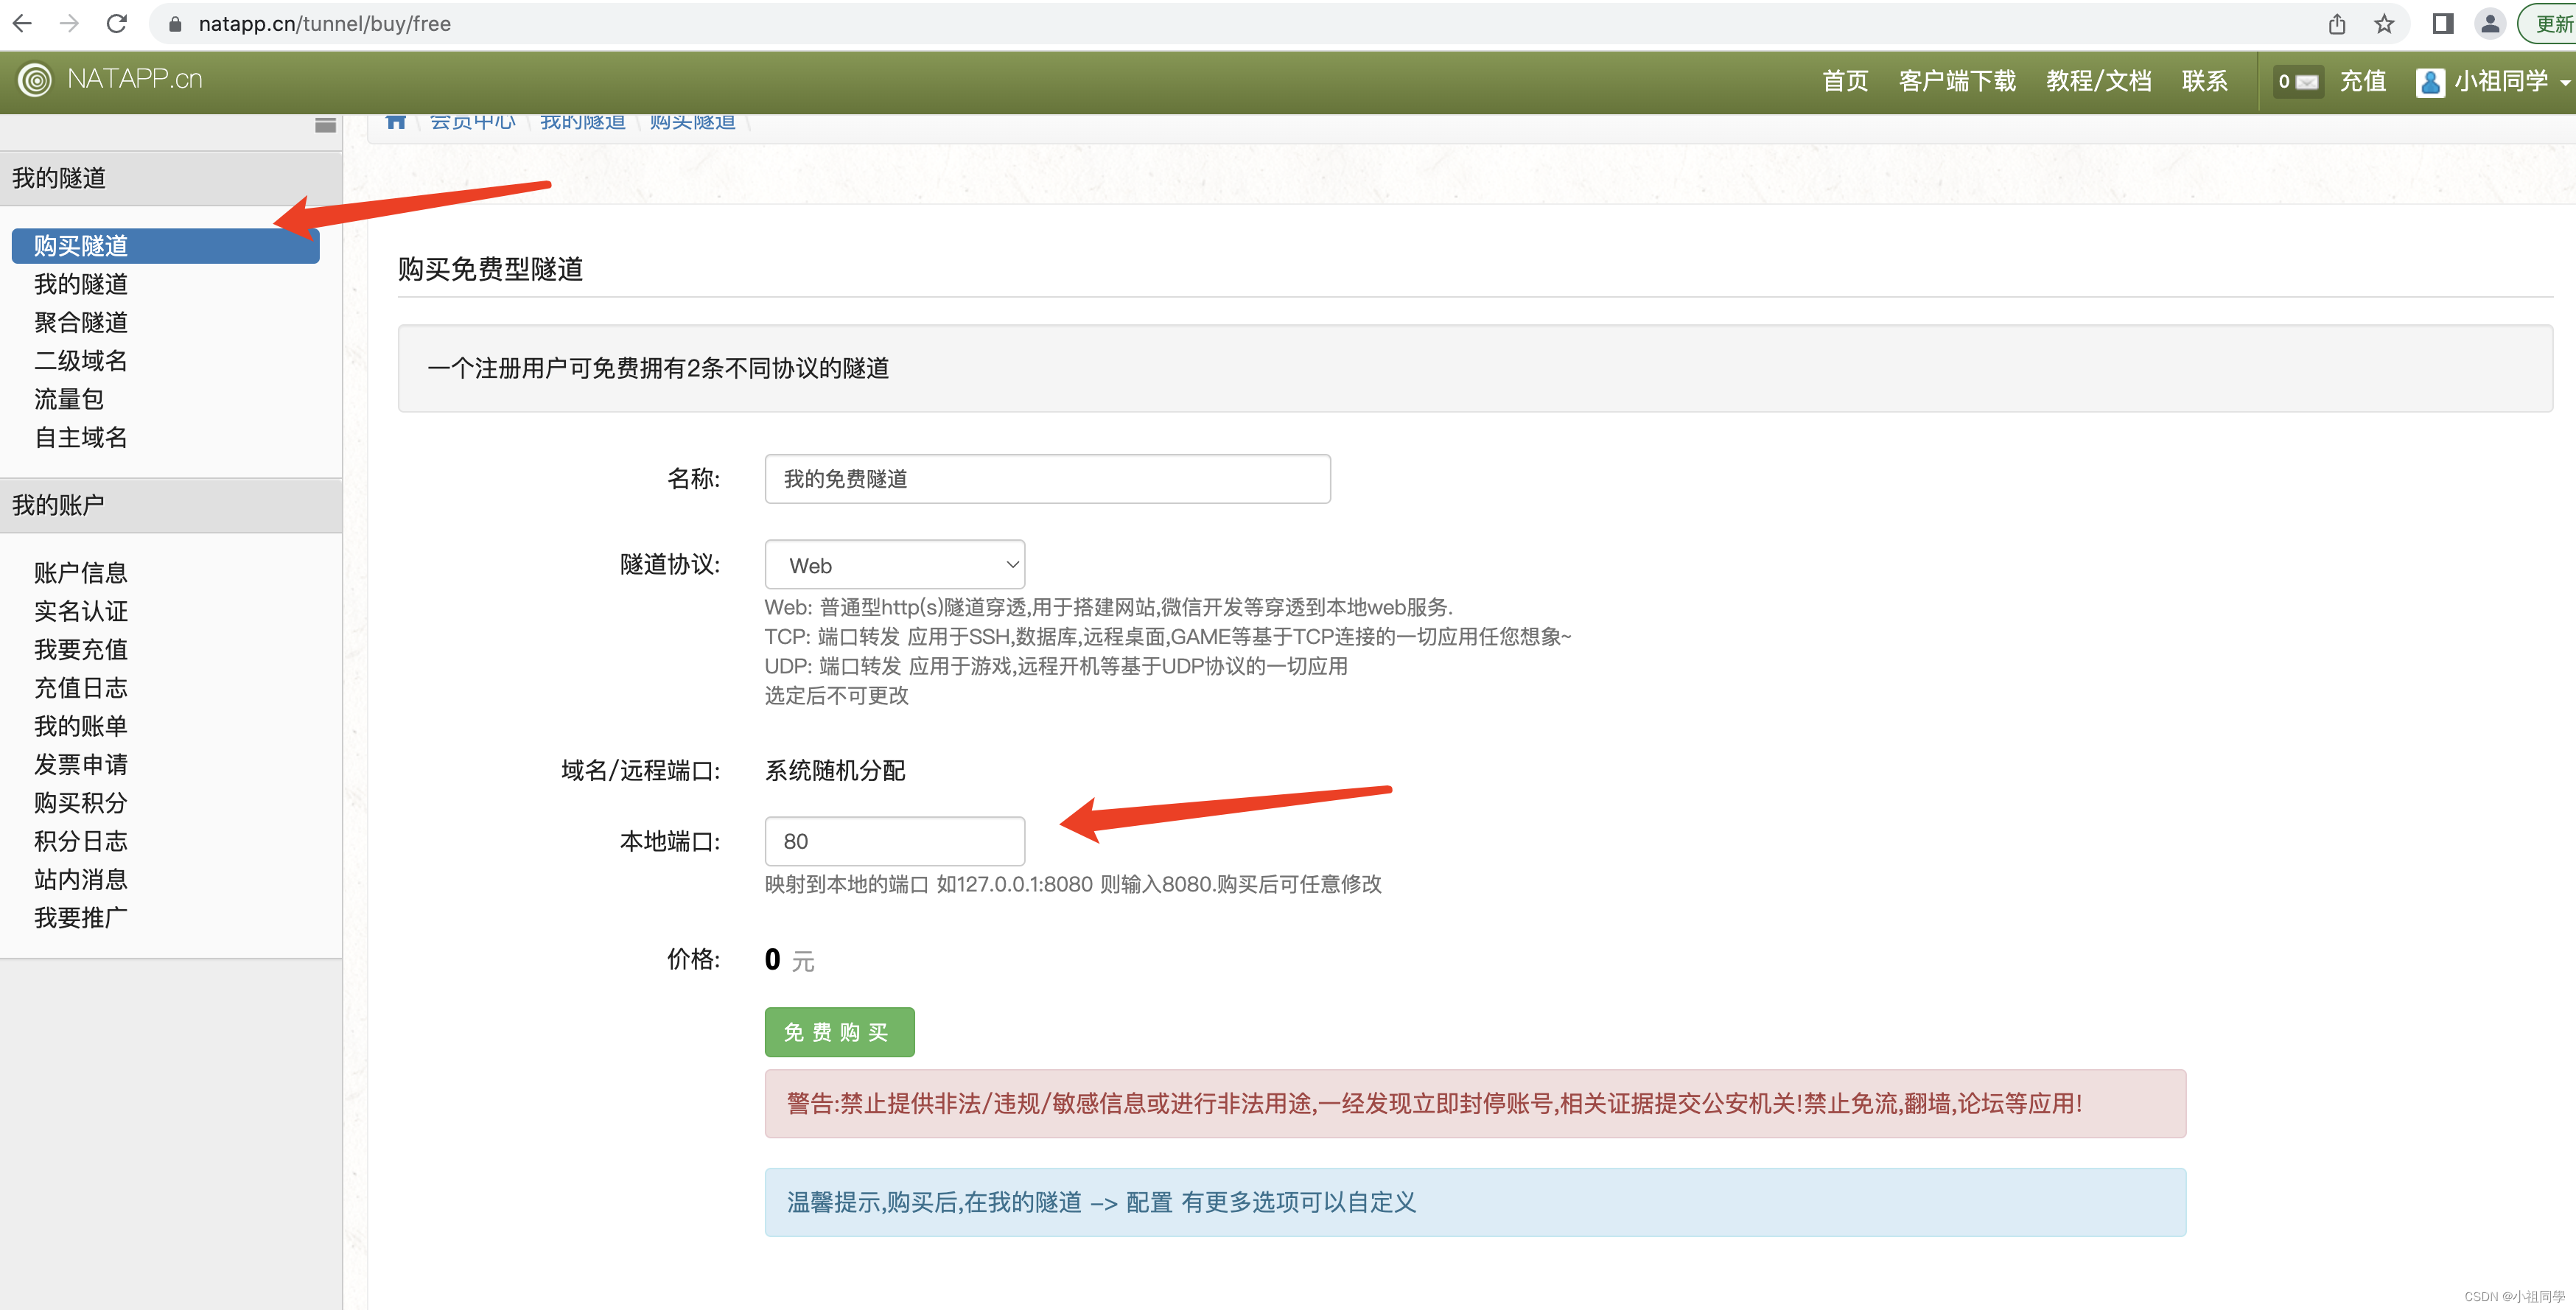Click the red 警告 warning message
The height and width of the screenshot is (1310, 2576).
click(x=1475, y=1103)
